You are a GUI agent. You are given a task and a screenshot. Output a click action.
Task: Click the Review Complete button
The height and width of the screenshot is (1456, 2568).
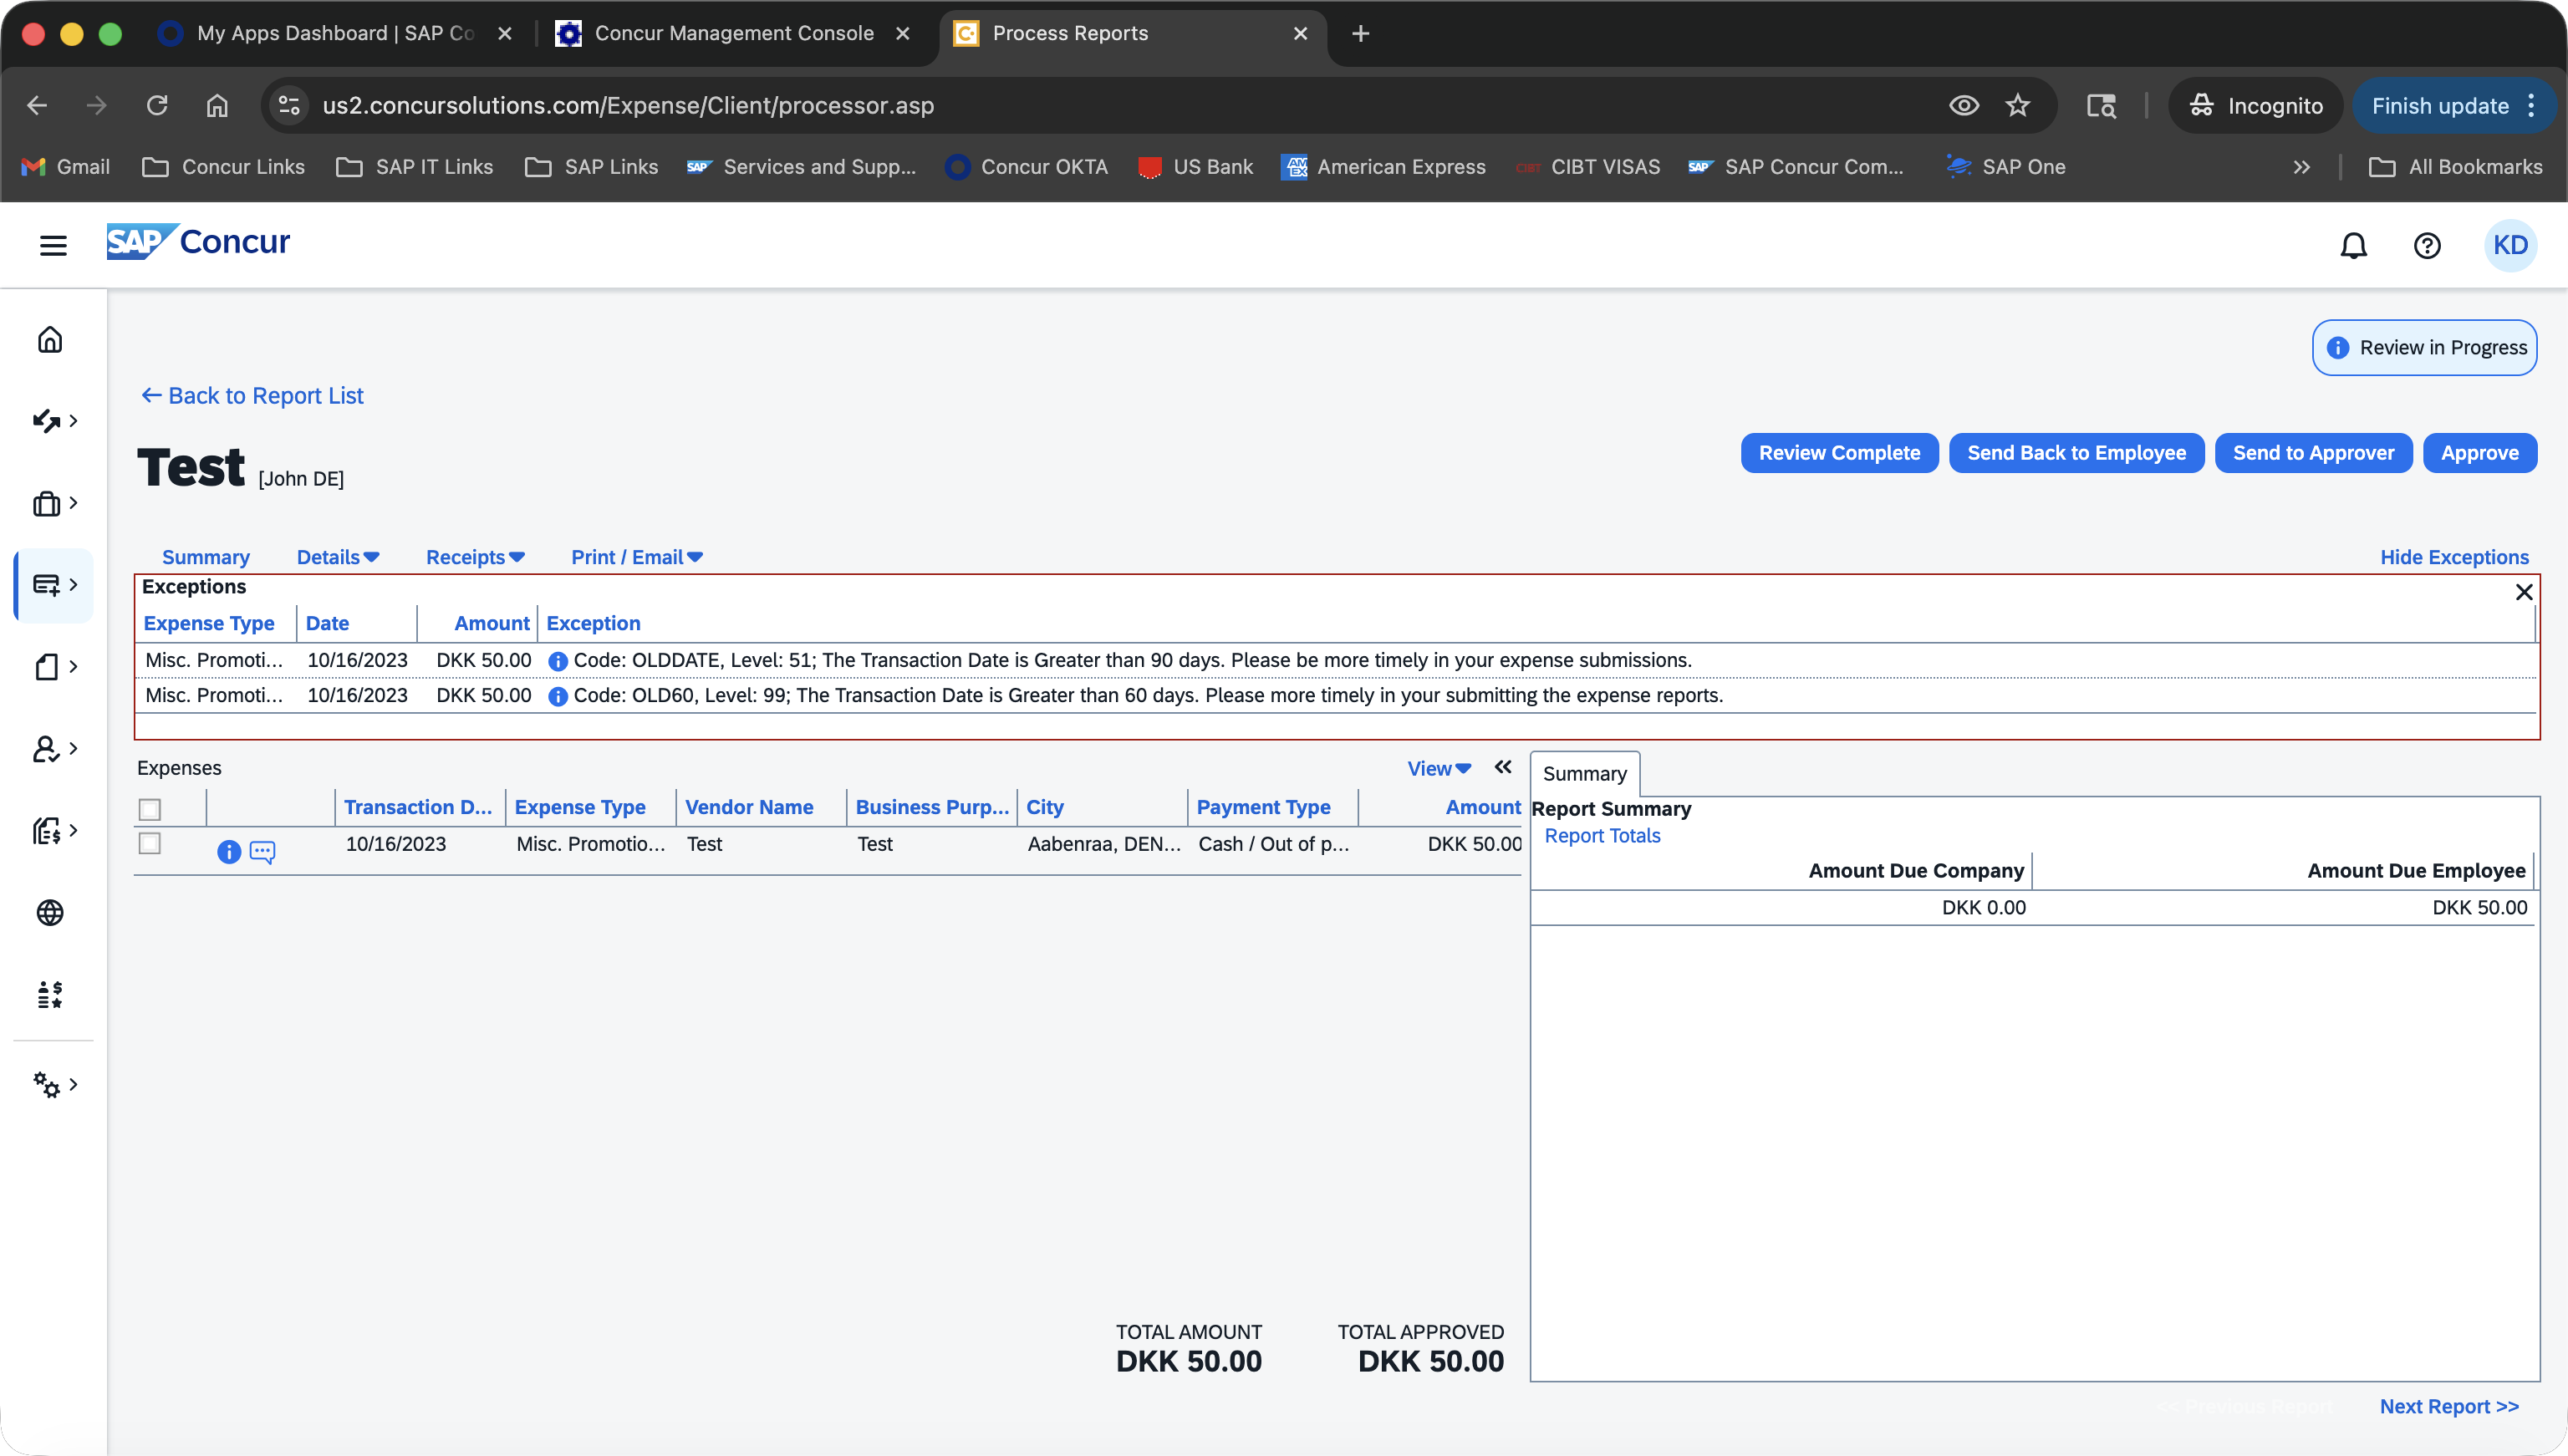1839,453
